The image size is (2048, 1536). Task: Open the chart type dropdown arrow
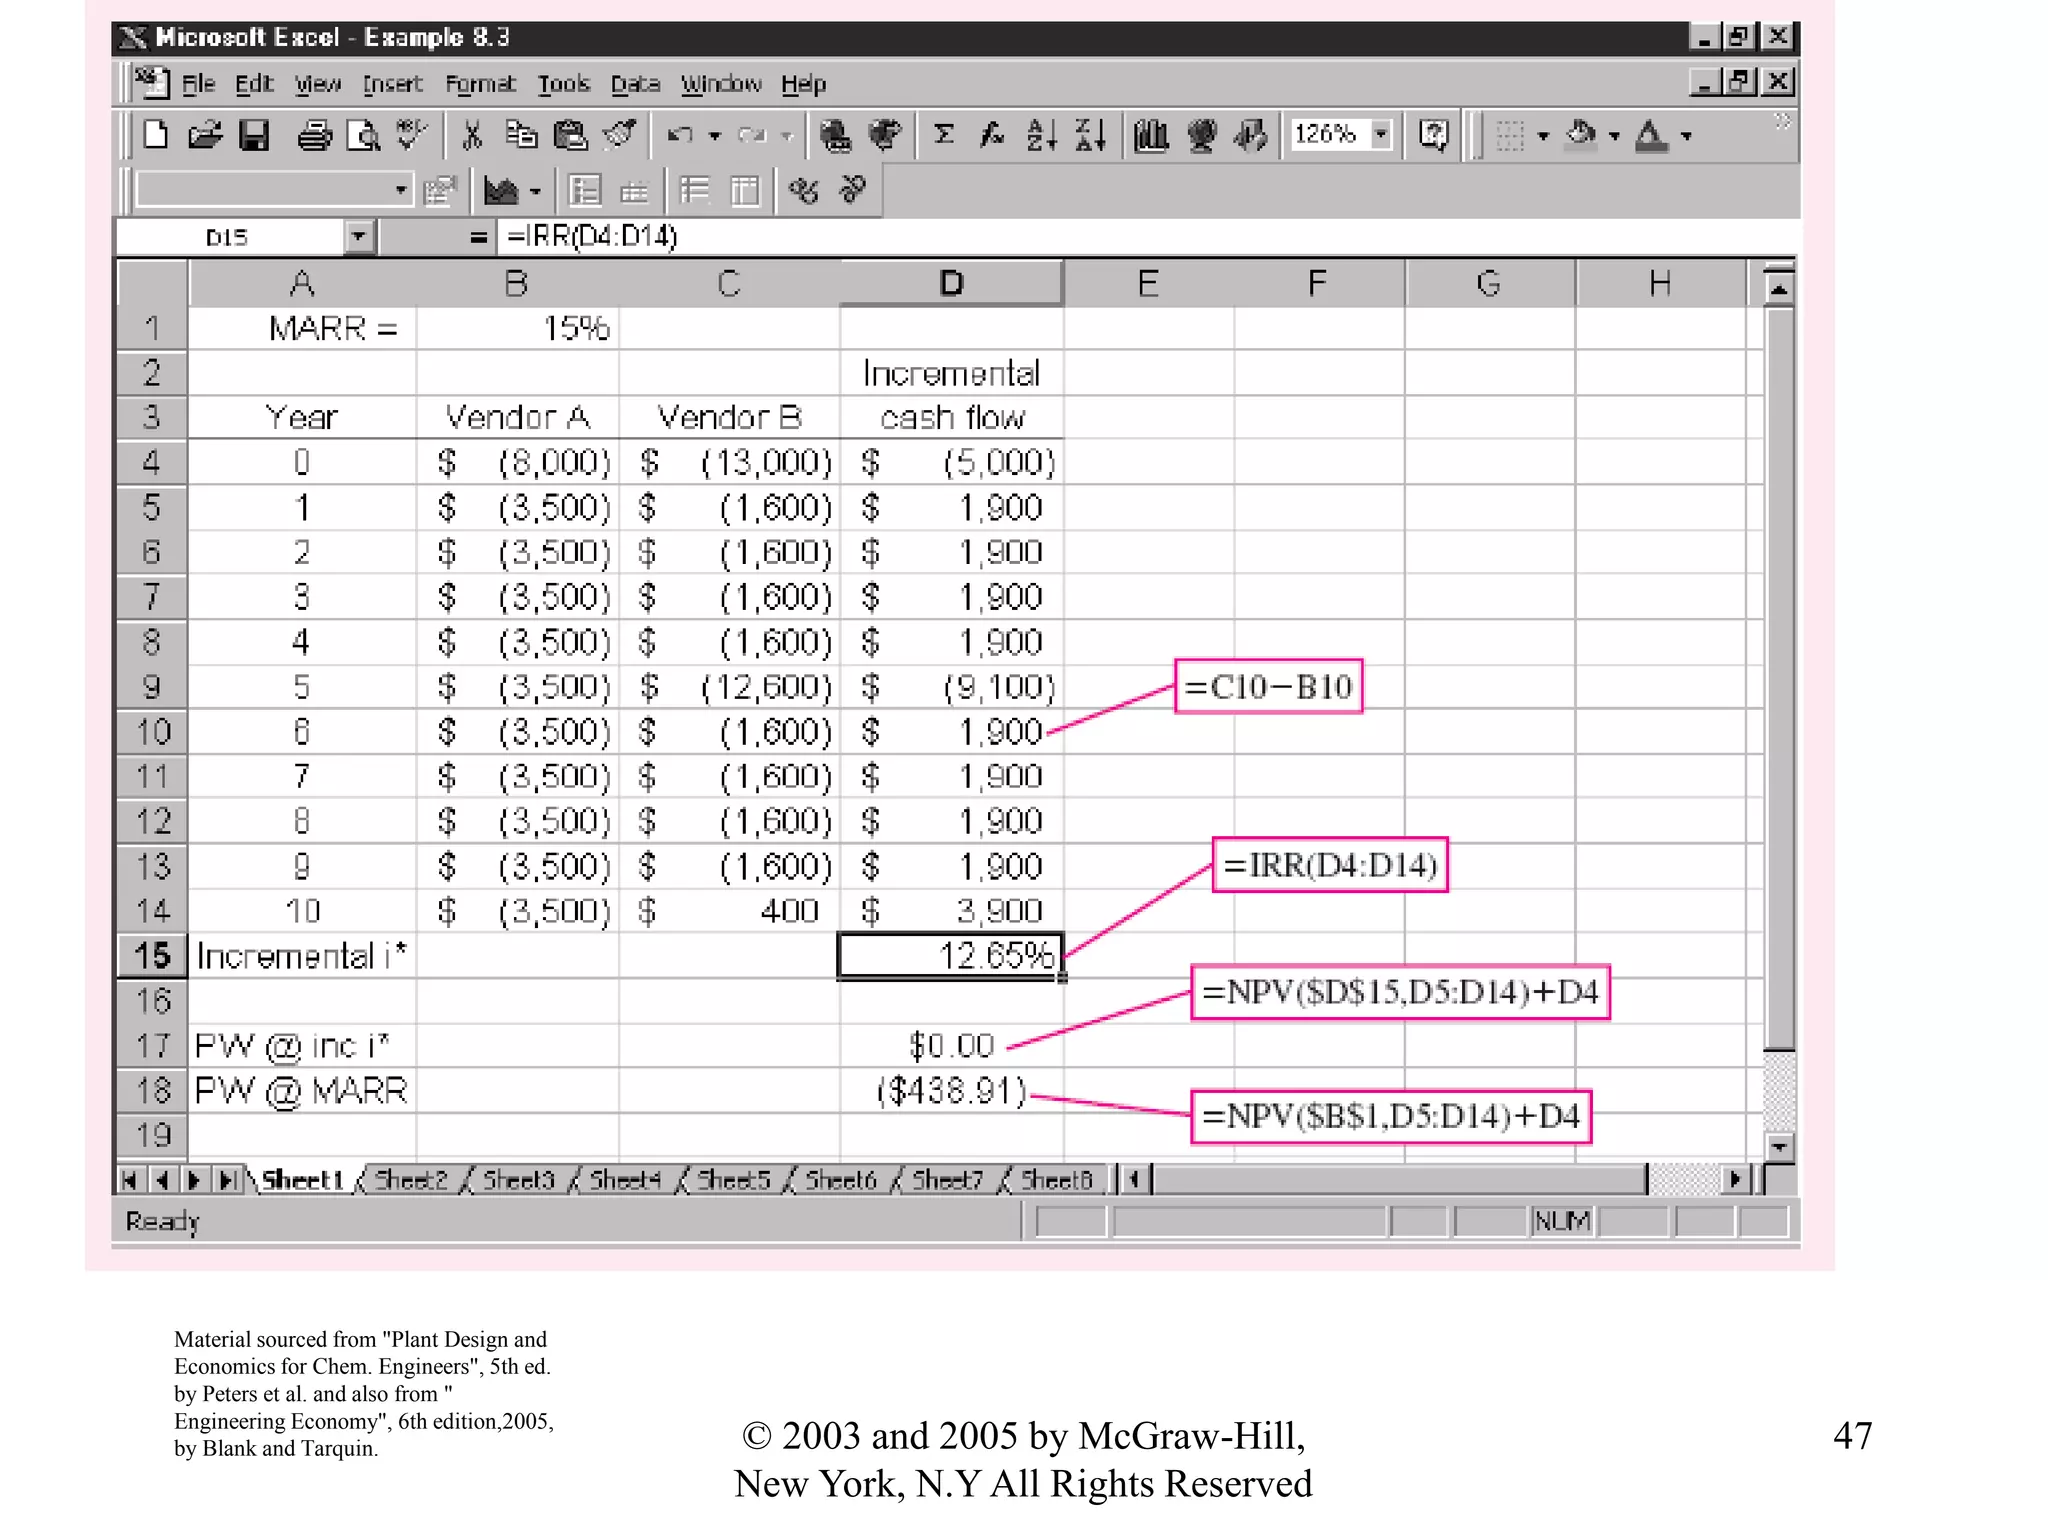coord(536,191)
